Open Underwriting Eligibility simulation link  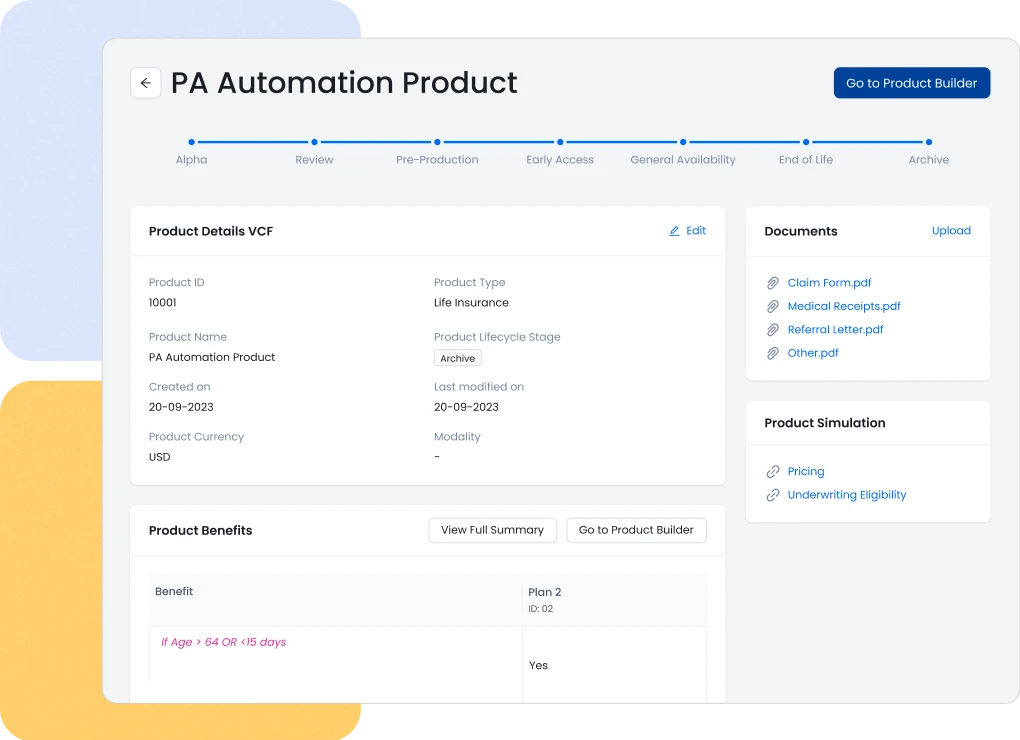tap(846, 495)
